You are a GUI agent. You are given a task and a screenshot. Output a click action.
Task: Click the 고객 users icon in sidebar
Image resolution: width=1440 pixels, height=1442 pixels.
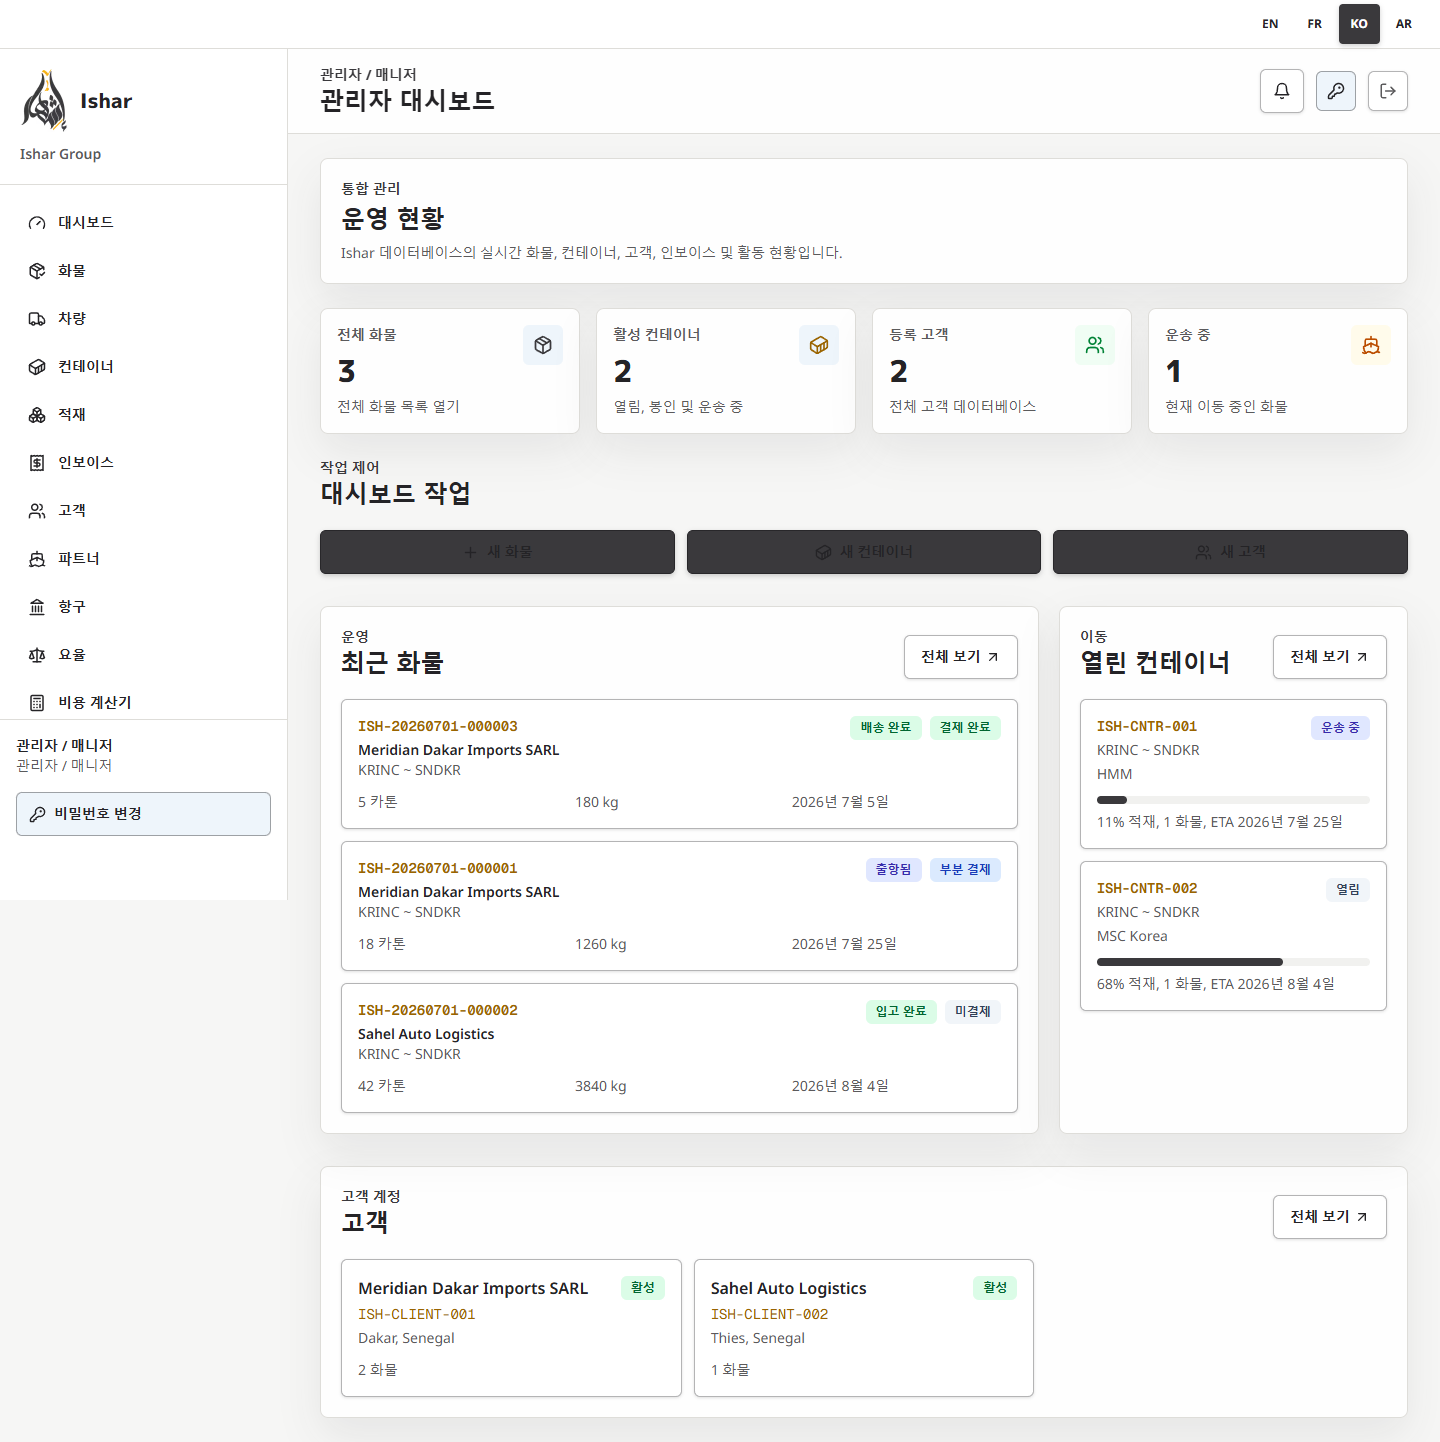pyautogui.click(x=37, y=511)
